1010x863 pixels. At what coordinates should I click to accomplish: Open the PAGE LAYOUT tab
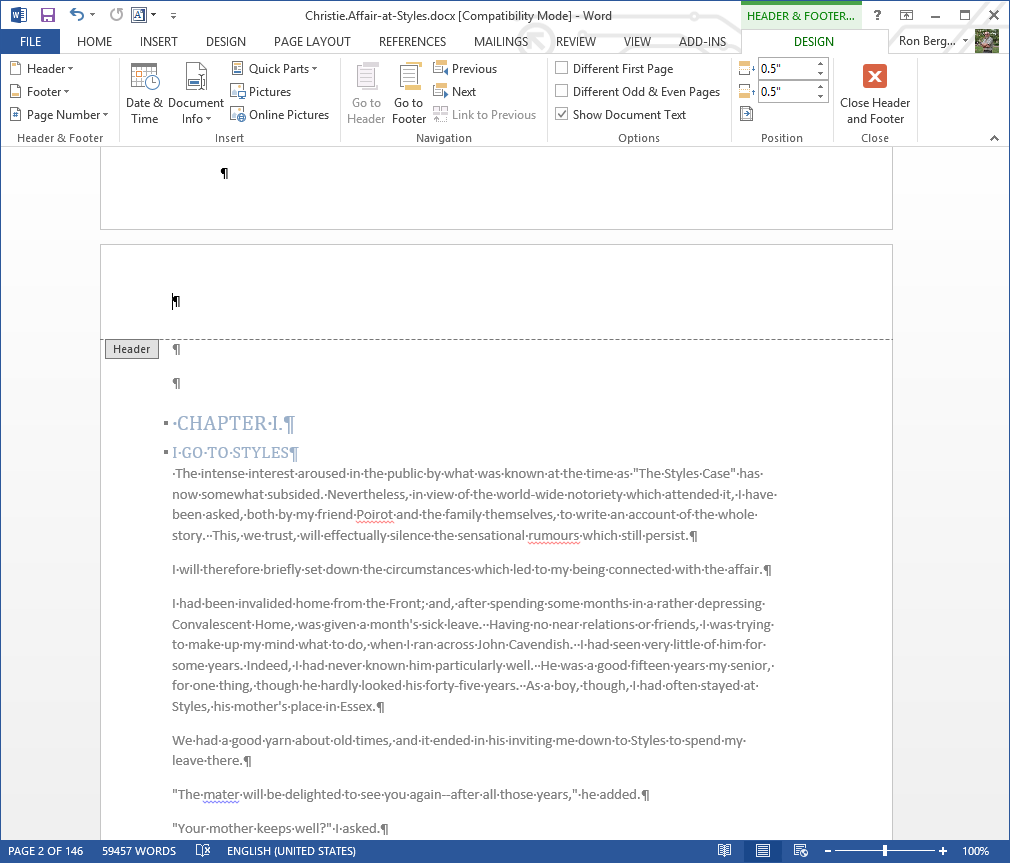click(x=312, y=42)
